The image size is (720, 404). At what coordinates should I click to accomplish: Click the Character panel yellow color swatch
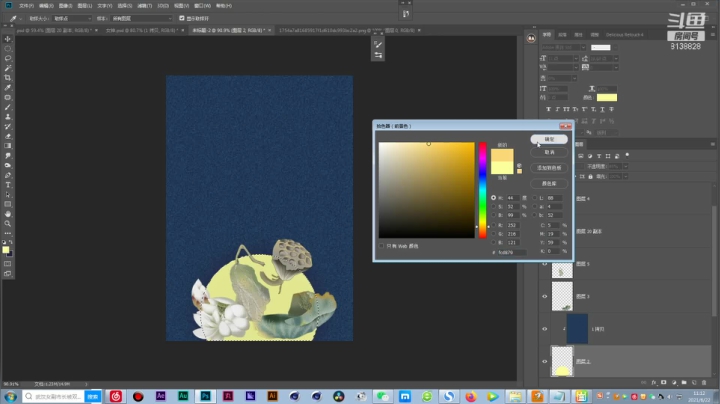click(607, 97)
